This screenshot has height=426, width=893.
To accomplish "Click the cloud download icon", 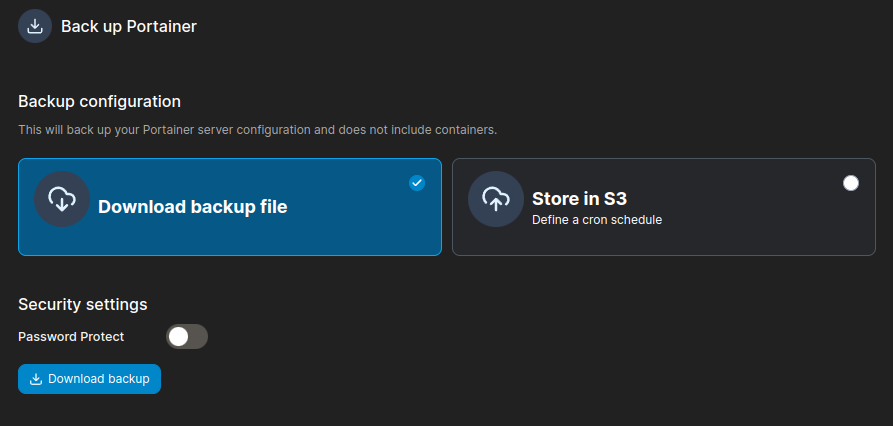I will pos(62,199).
